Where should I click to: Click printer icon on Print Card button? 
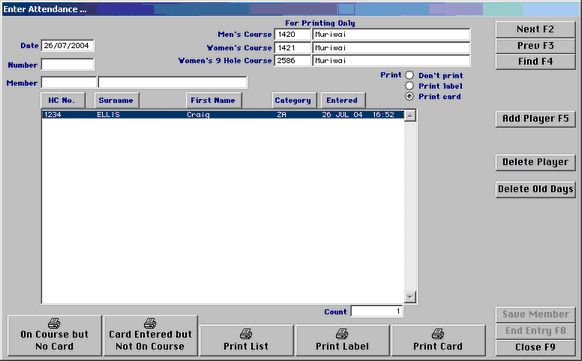438,334
